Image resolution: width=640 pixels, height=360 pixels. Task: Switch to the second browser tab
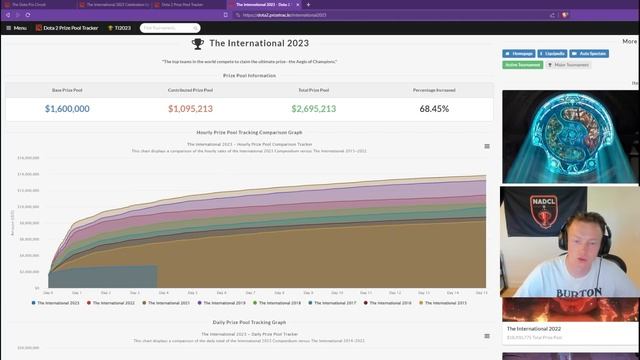(114, 4)
